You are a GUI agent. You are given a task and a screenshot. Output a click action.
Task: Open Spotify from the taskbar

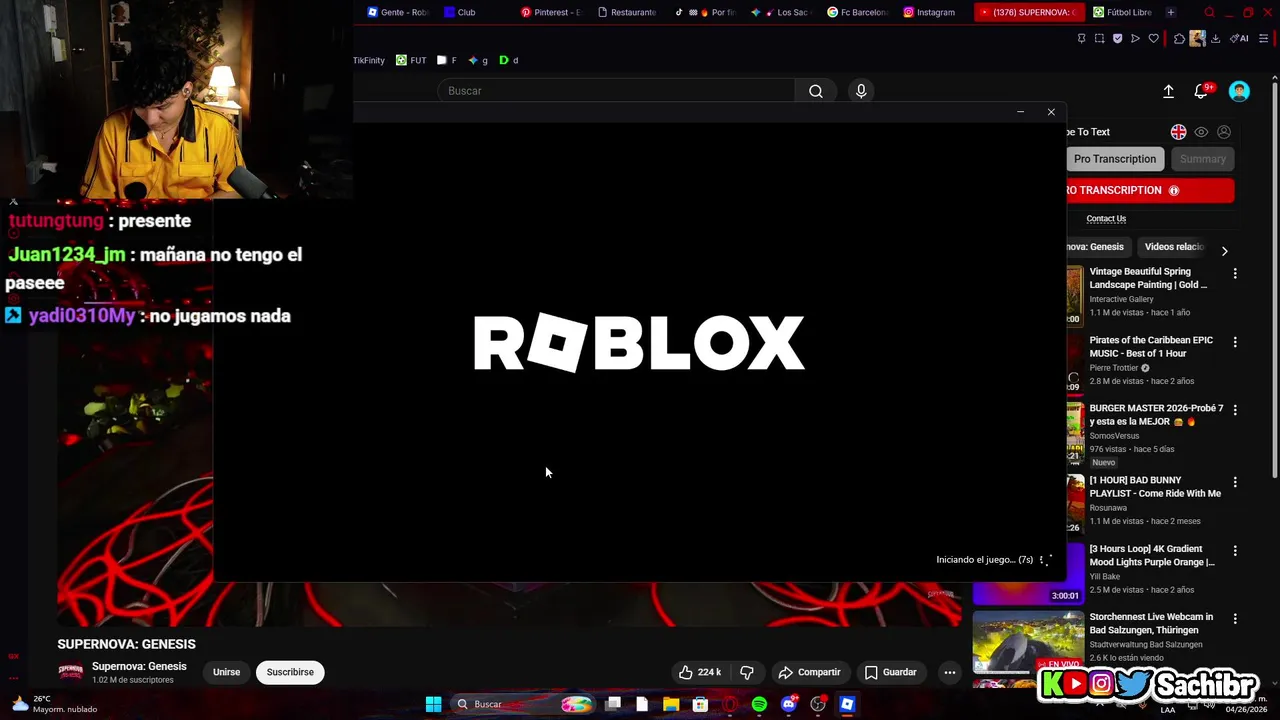pyautogui.click(x=759, y=704)
